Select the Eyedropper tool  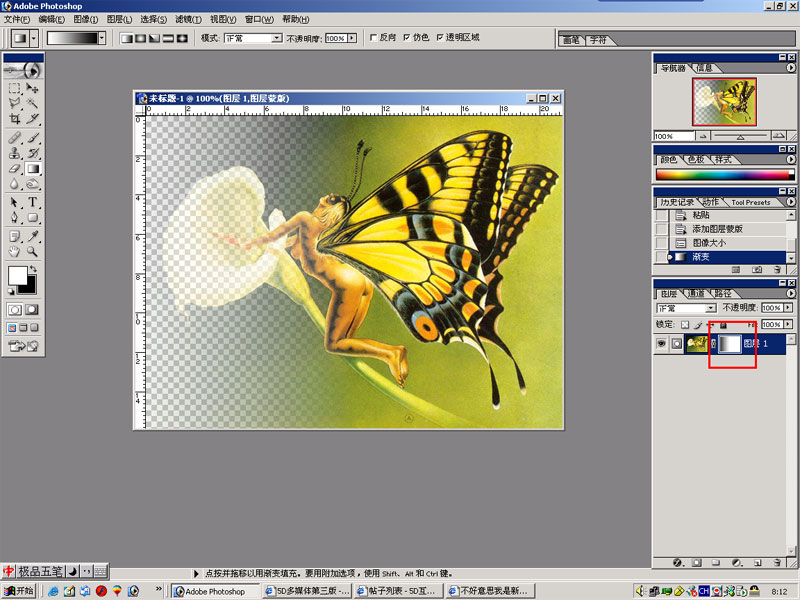[x=32, y=236]
